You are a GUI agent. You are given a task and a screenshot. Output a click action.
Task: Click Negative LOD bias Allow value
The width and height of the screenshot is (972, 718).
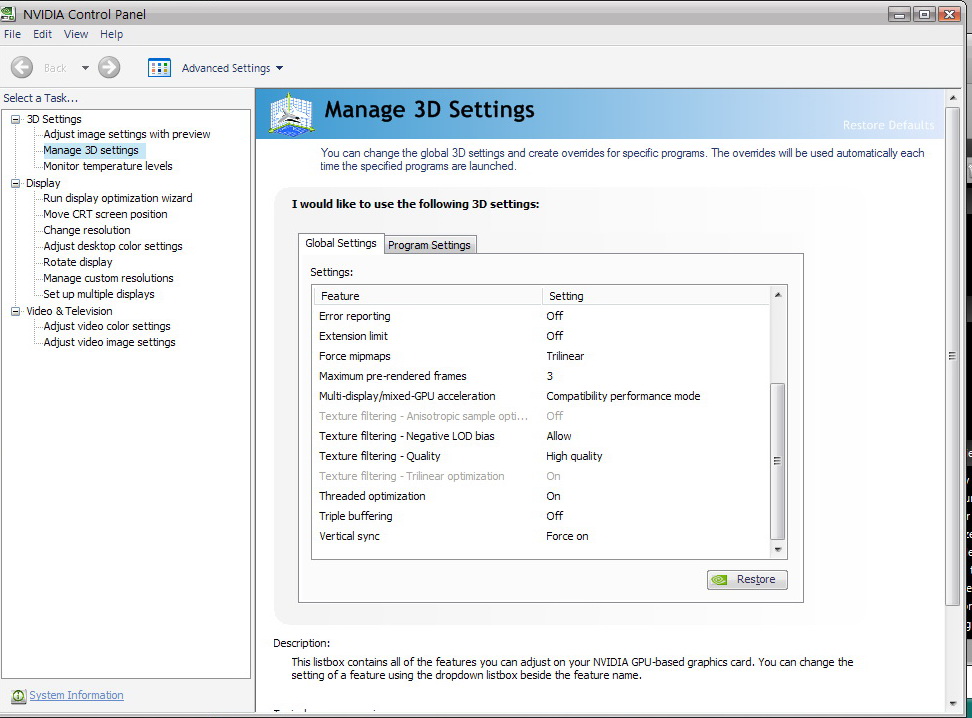pyautogui.click(x=559, y=436)
